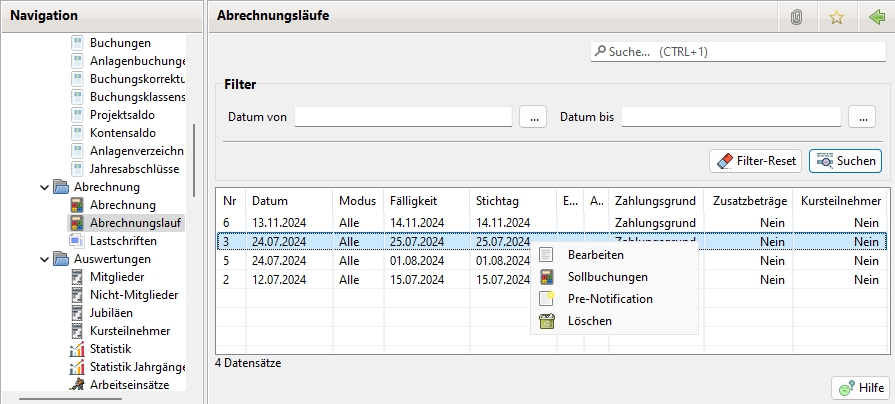Image resolution: width=895 pixels, height=404 pixels.
Task: Click the paperclip attachment icon
Action: click(x=796, y=16)
